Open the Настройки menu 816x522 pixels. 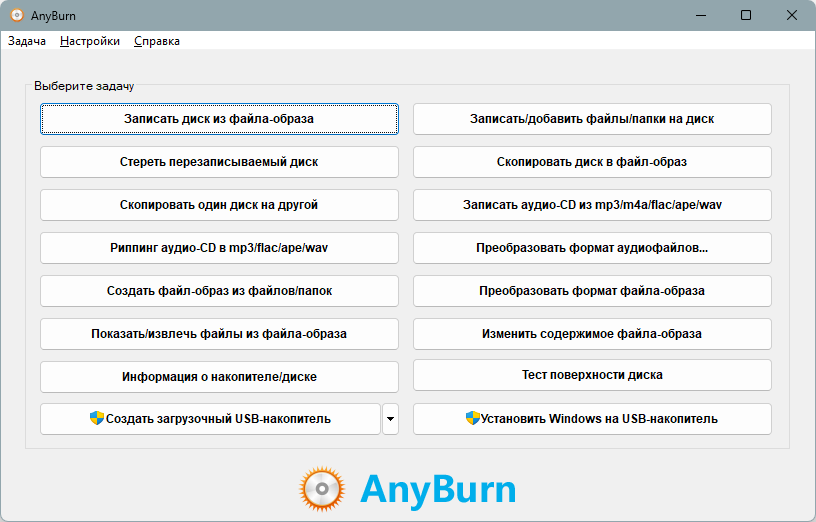[x=90, y=41]
